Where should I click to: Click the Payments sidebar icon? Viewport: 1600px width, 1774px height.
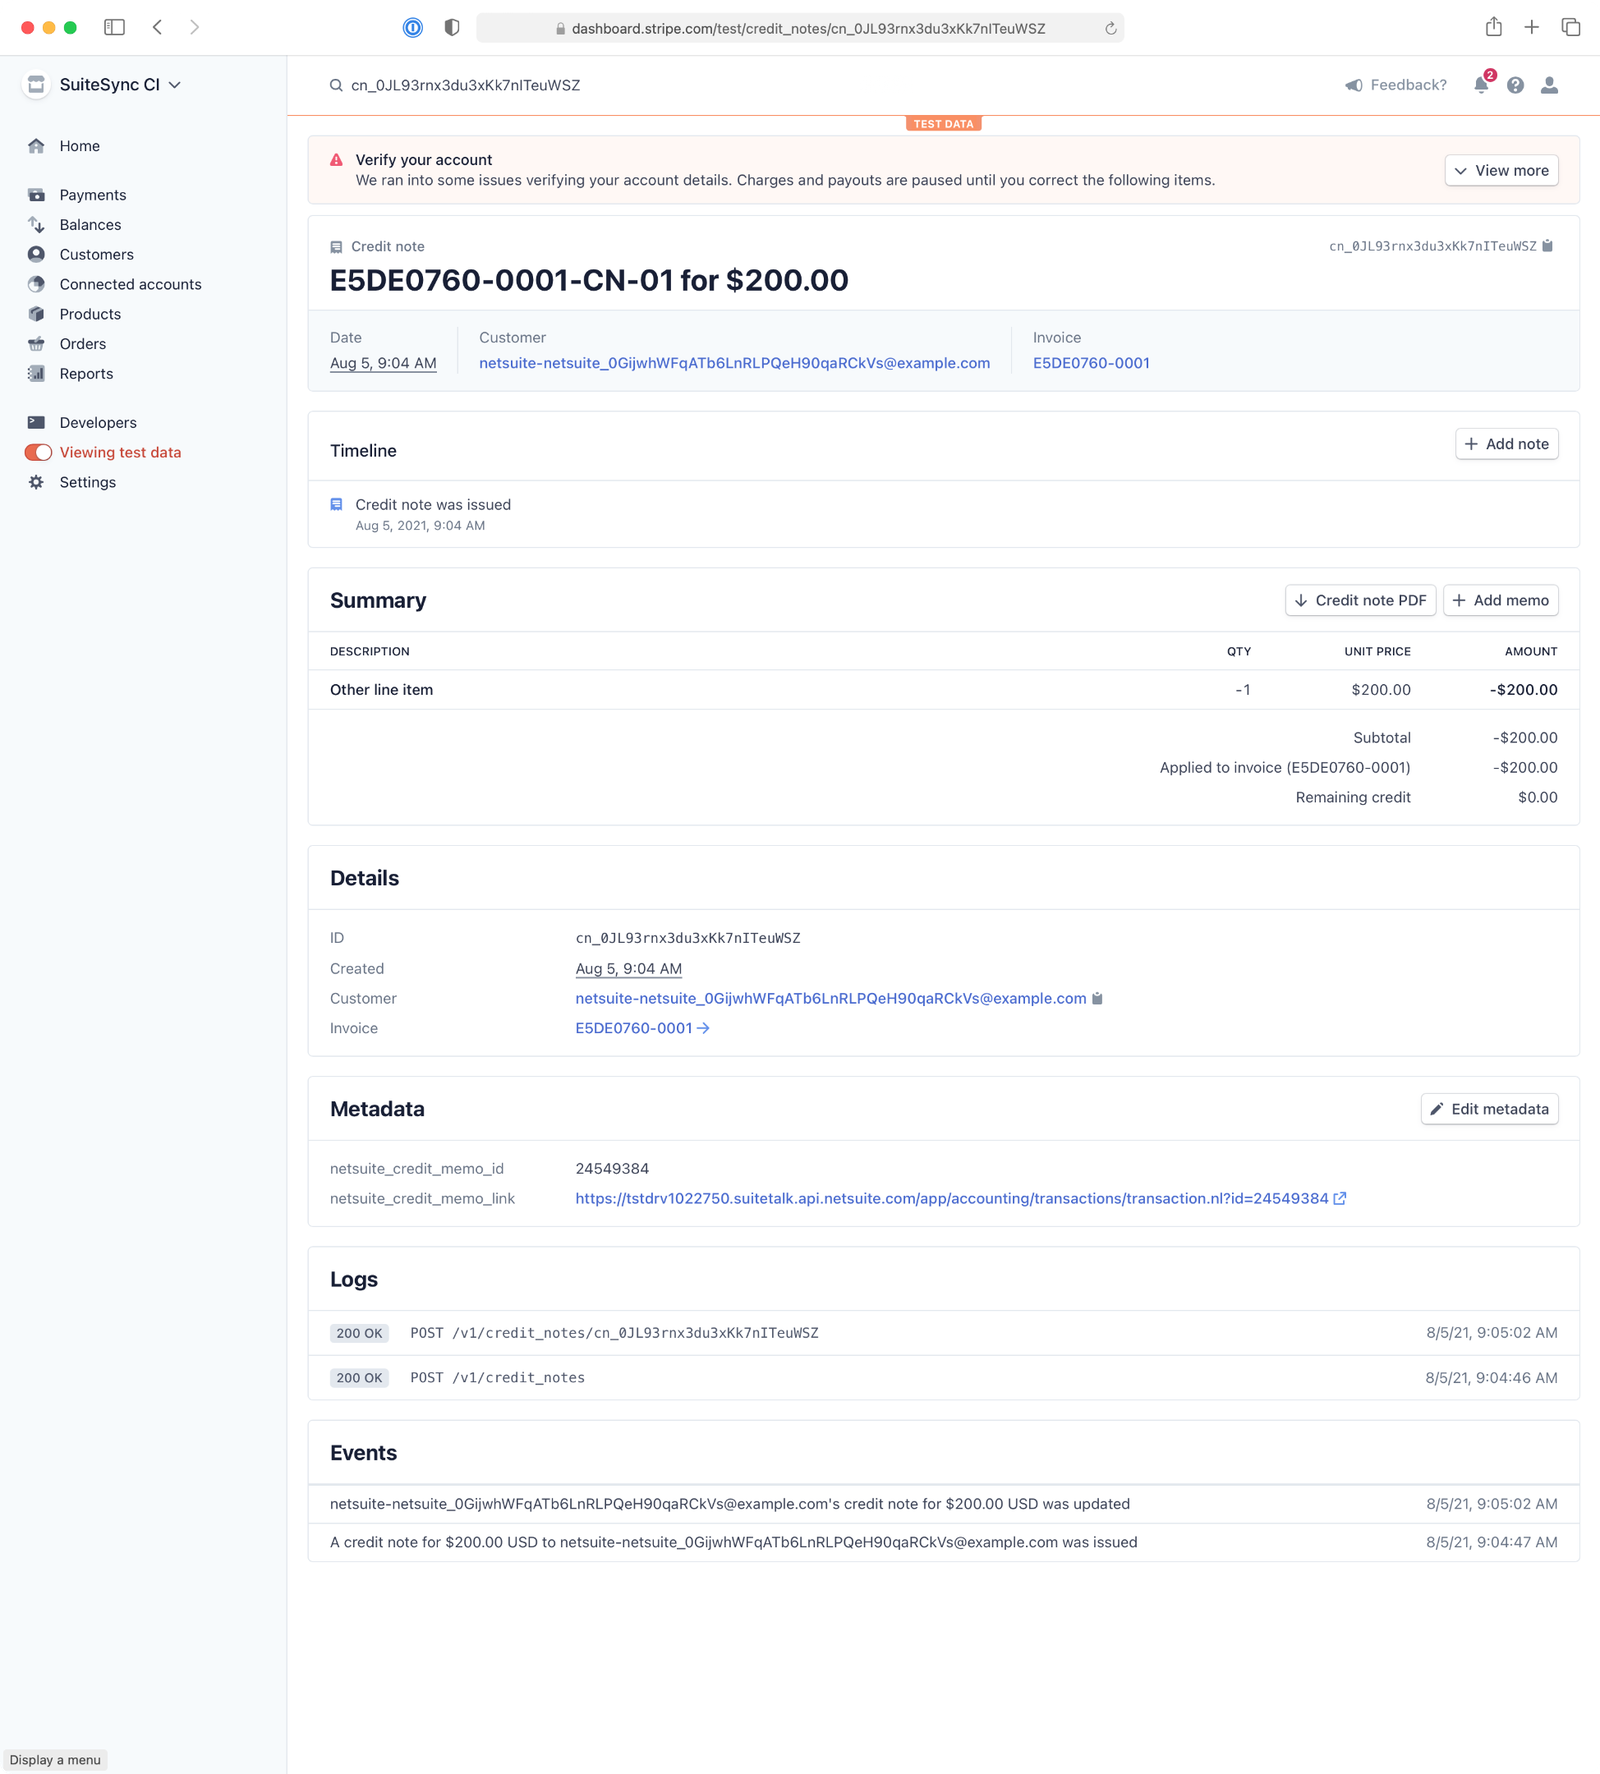point(36,195)
